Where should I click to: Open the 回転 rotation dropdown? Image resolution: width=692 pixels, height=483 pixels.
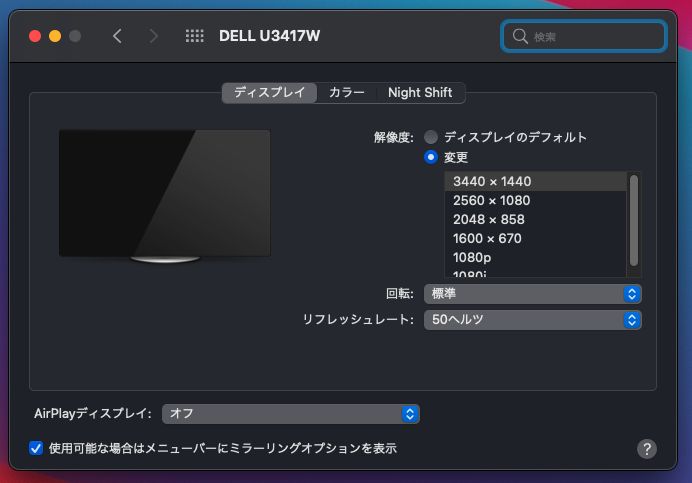(x=532, y=294)
